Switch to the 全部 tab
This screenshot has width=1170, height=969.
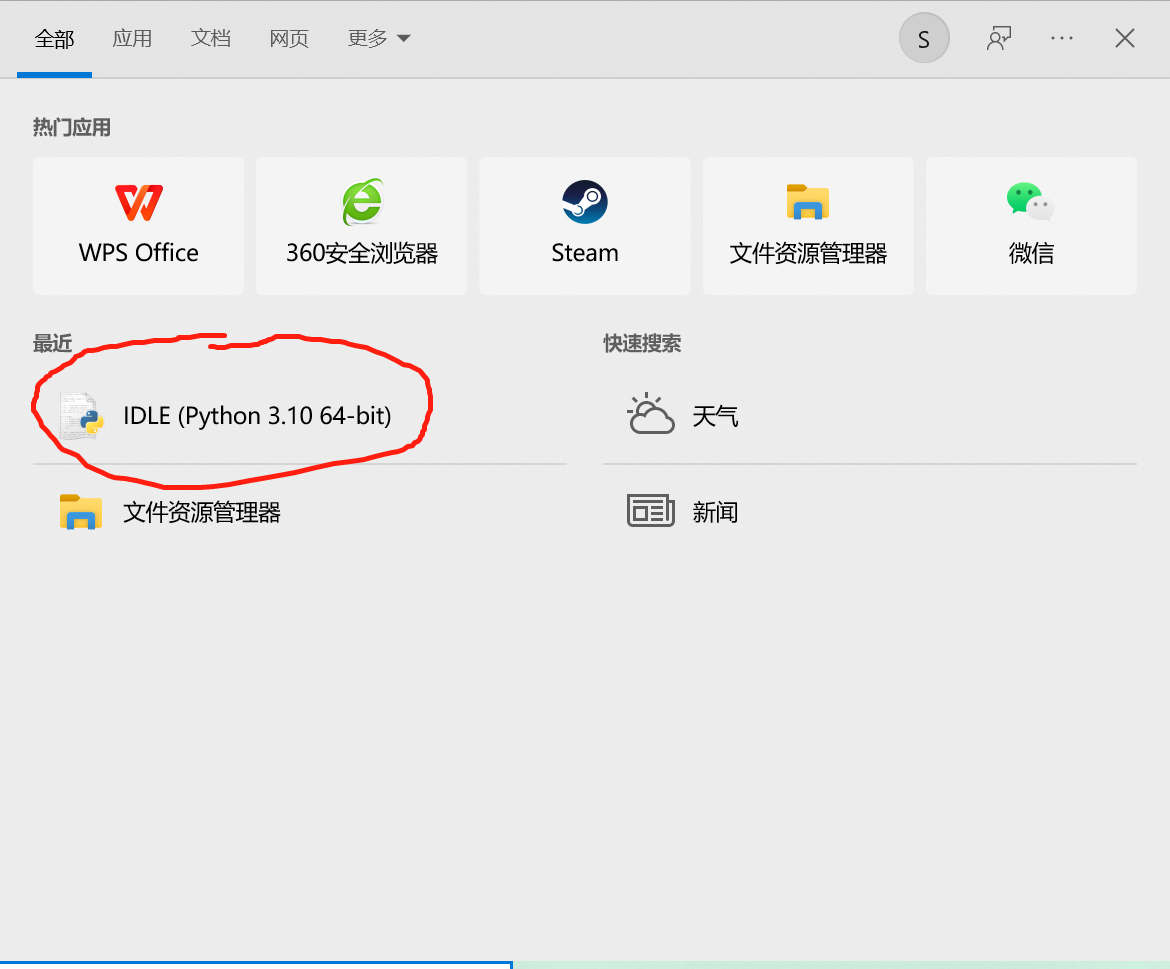(x=54, y=39)
